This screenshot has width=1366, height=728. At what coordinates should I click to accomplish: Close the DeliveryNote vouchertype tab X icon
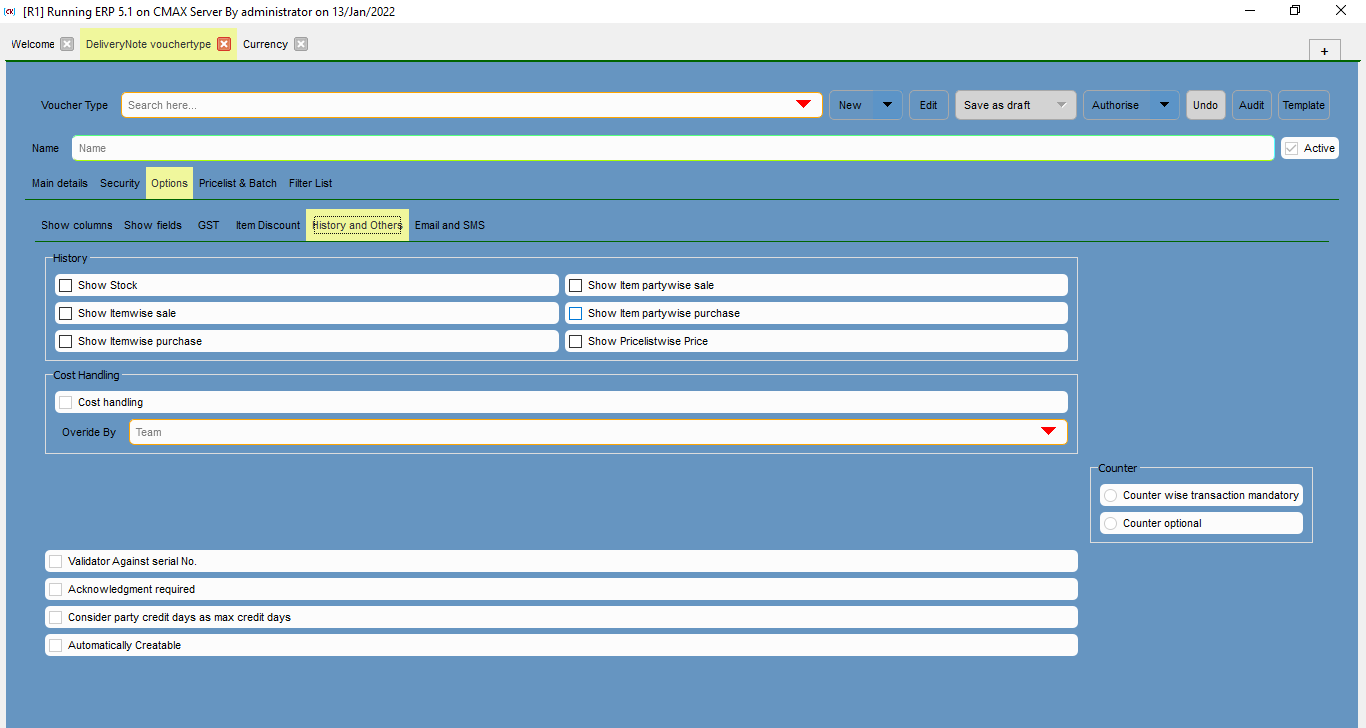224,44
